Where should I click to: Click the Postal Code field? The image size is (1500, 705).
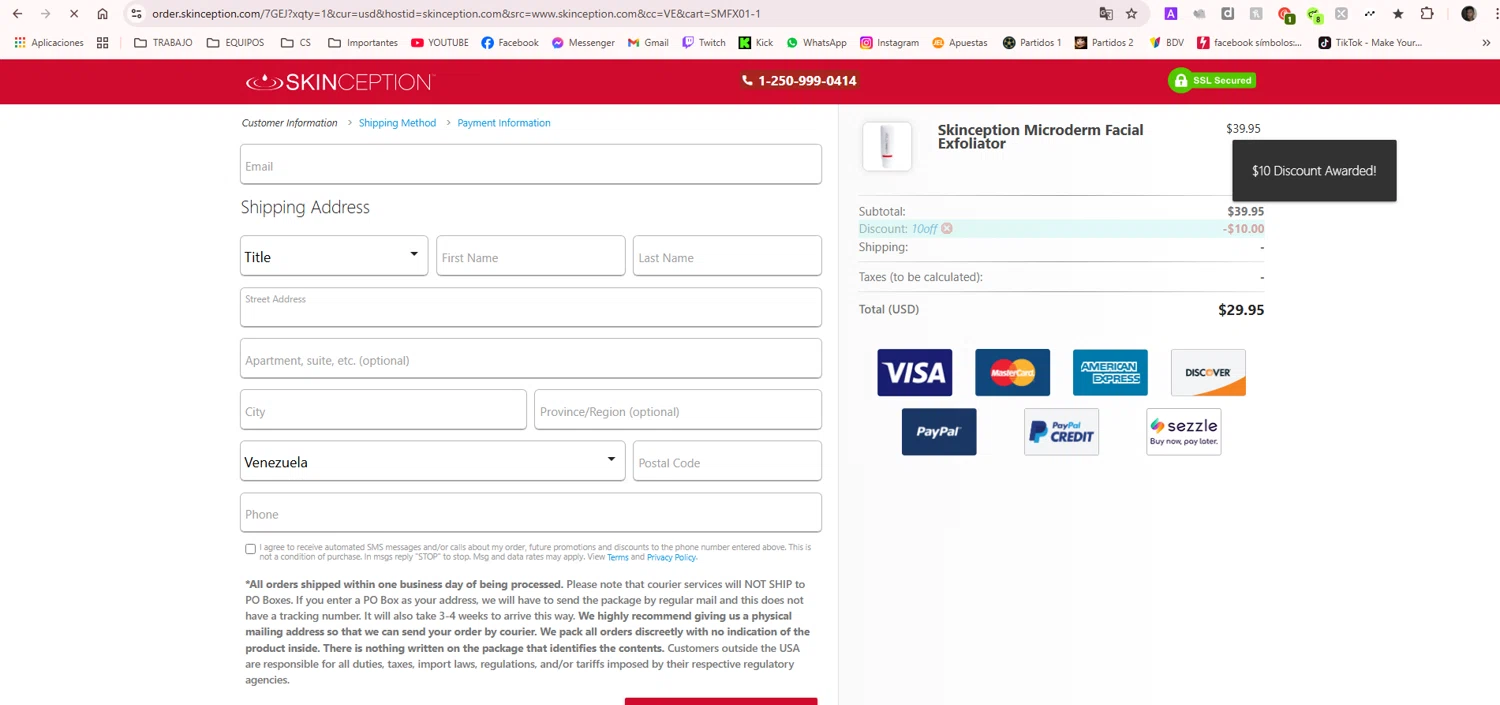[x=727, y=462]
